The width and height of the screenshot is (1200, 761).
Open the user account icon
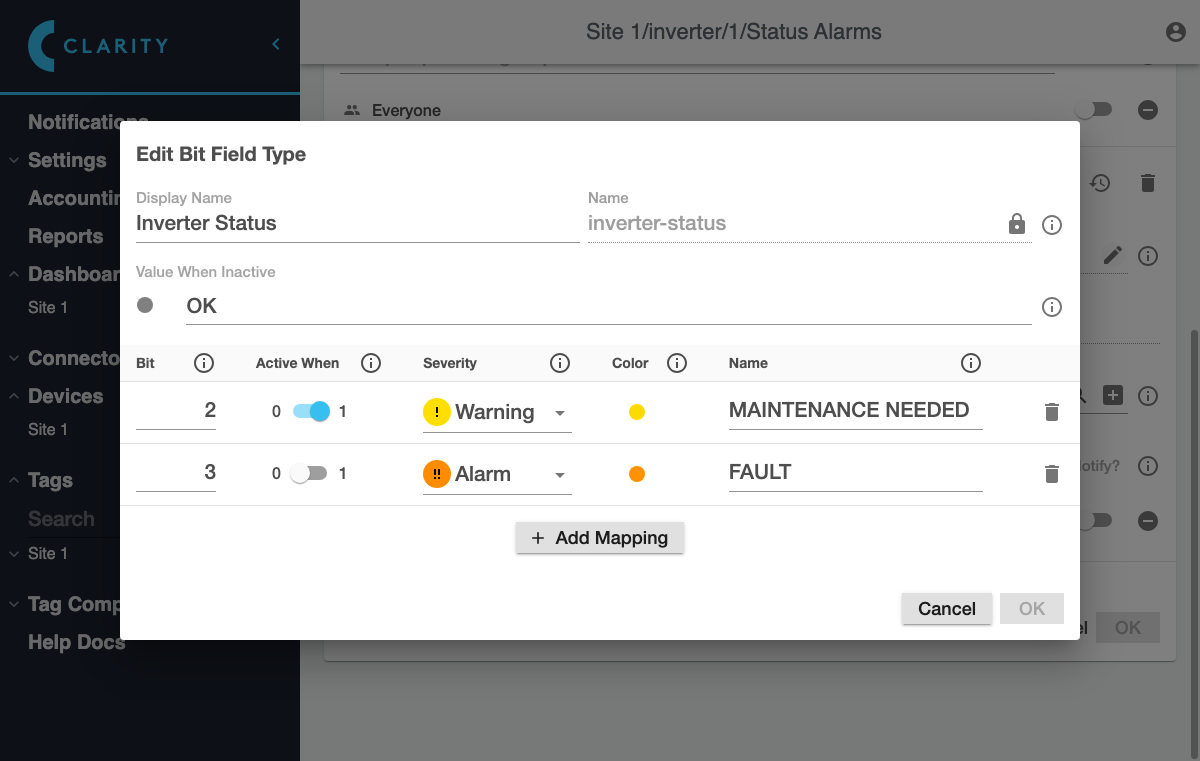[x=1176, y=32]
